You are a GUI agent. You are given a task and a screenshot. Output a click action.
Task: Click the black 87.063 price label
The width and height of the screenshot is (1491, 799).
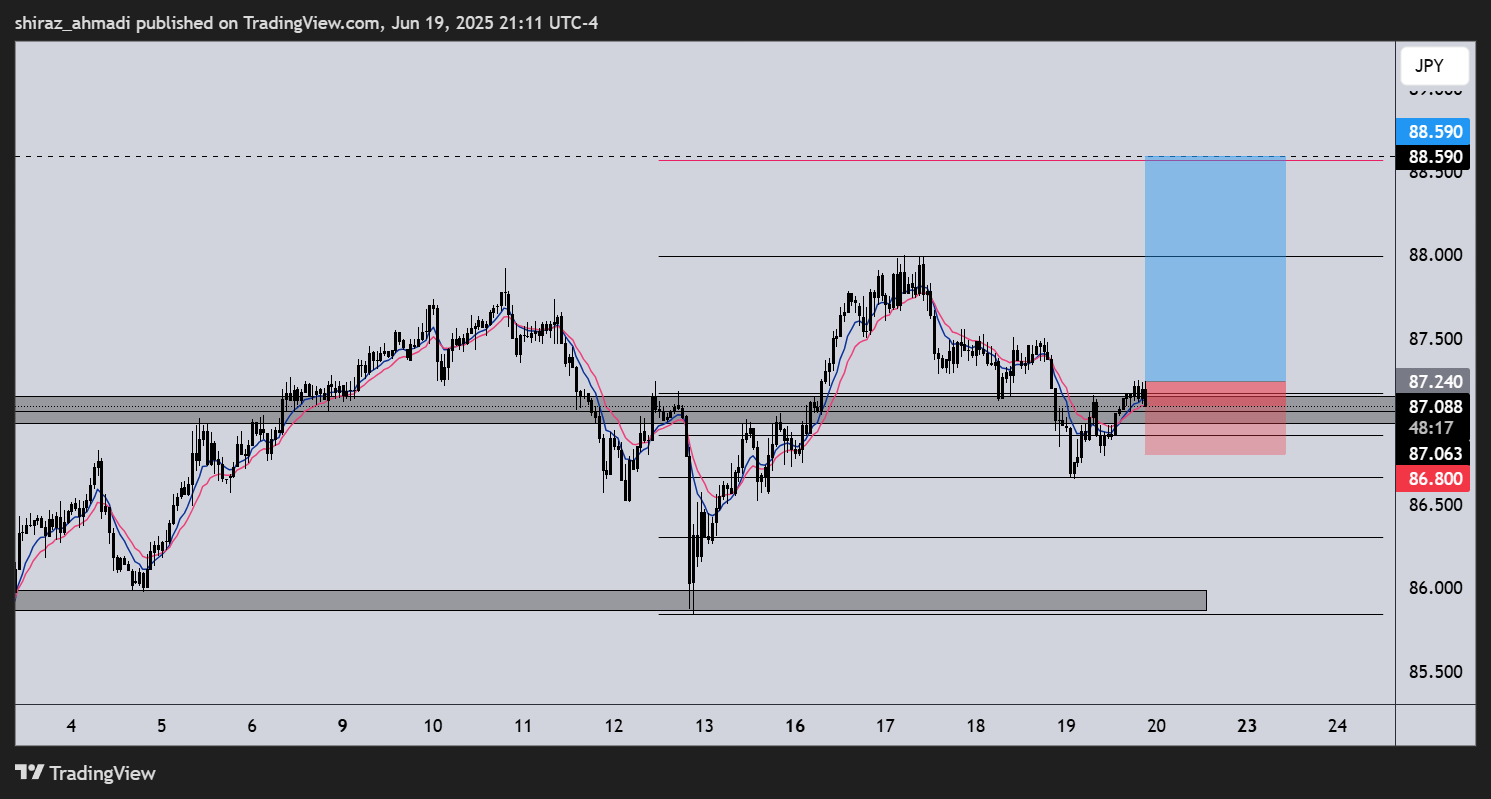(1435, 453)
